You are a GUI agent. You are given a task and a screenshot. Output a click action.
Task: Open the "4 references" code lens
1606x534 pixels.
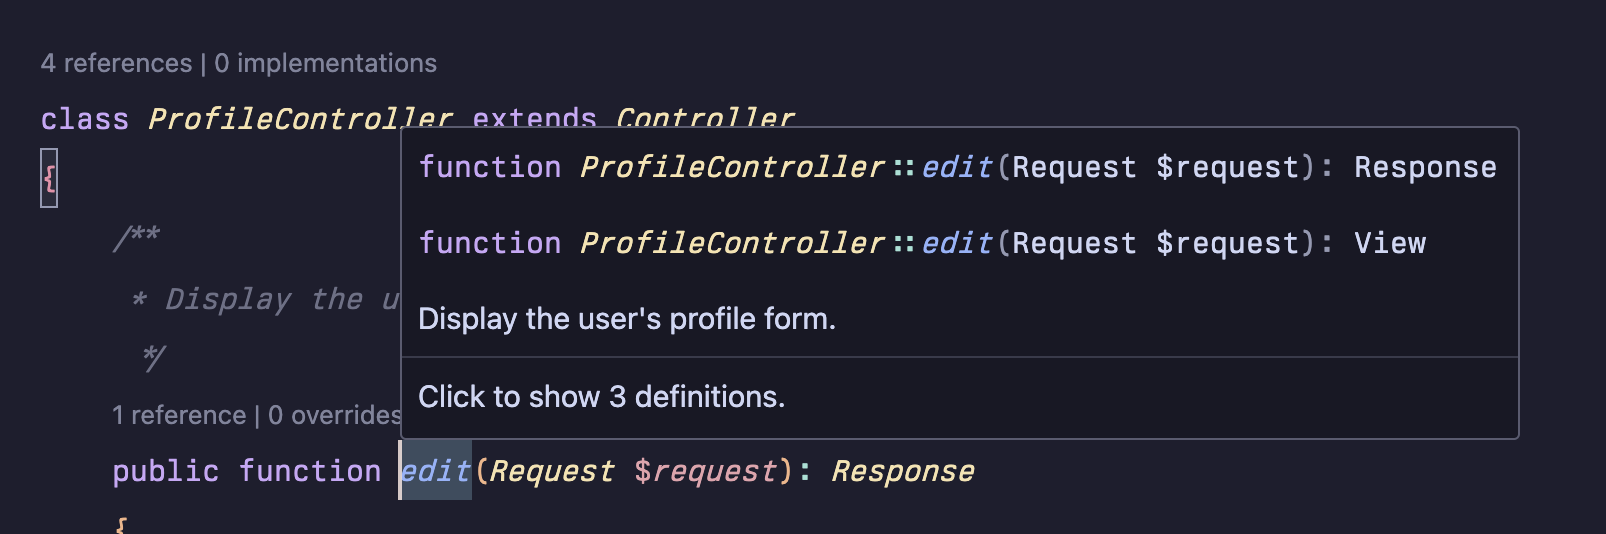(x=116, y=63)
